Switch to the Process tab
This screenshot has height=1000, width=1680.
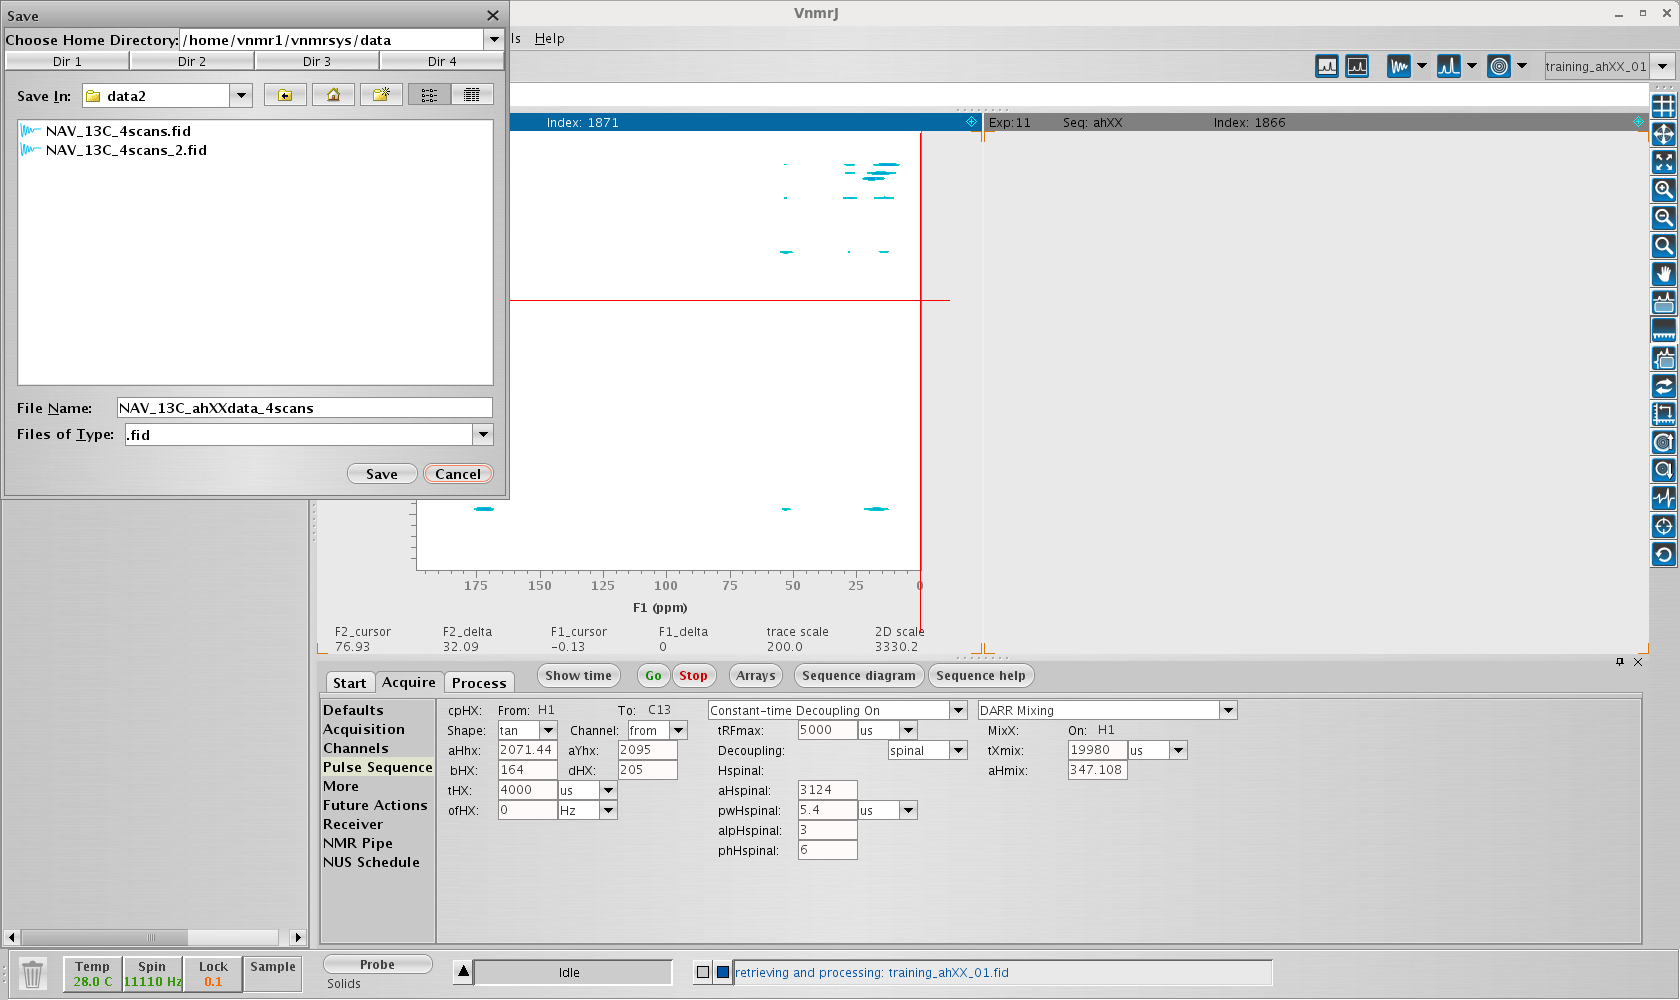tap(479, 683)
